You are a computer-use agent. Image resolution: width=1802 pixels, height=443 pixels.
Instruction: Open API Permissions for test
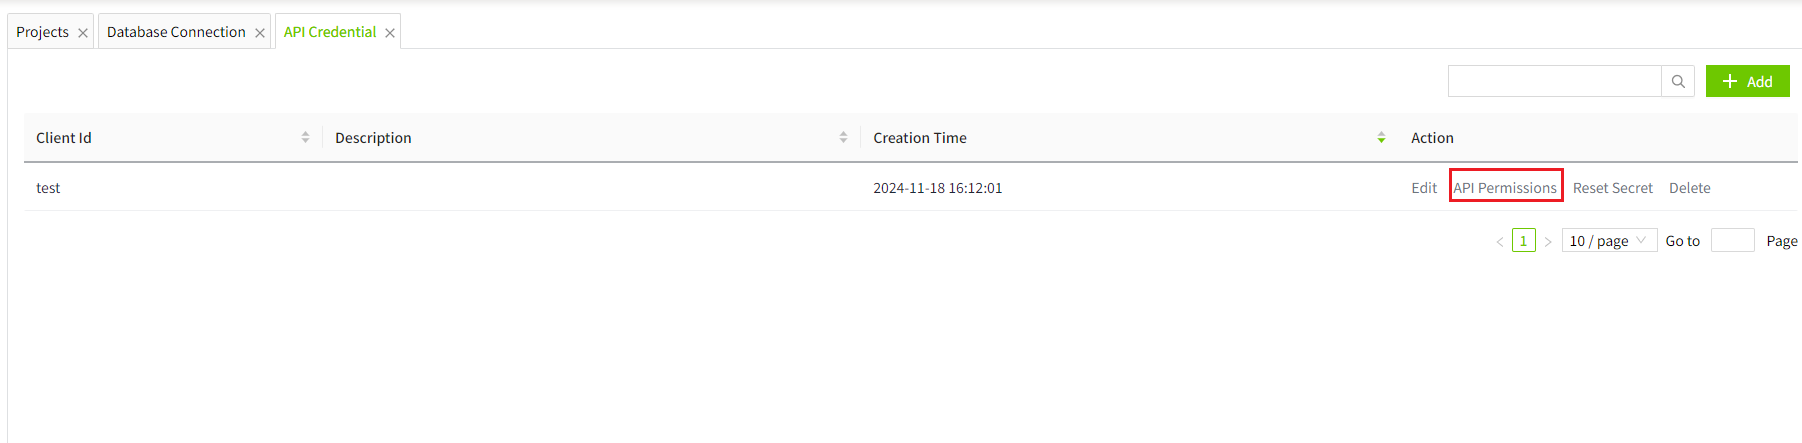point(1505,188)
